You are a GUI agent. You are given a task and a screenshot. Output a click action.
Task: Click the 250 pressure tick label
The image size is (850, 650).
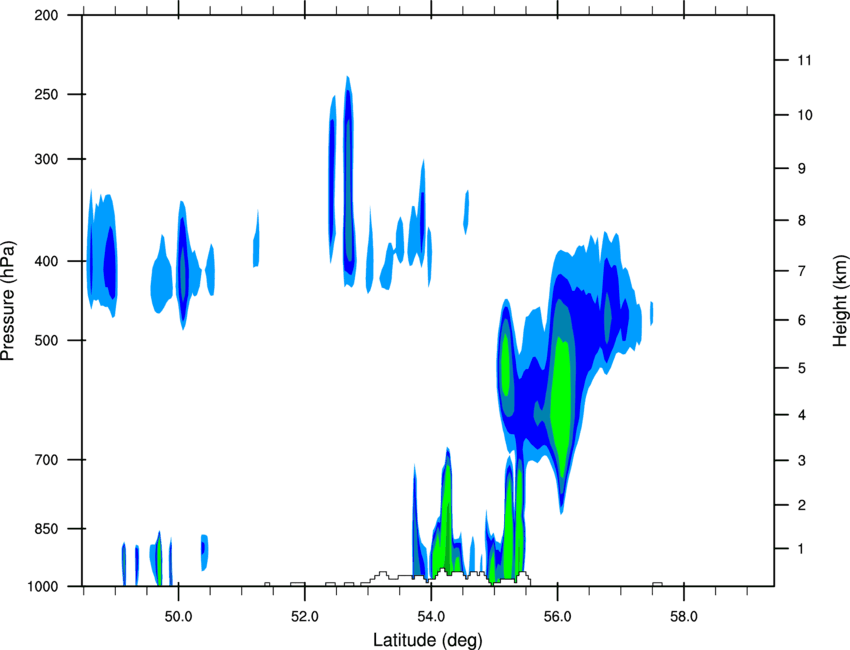tap(46, 95)
